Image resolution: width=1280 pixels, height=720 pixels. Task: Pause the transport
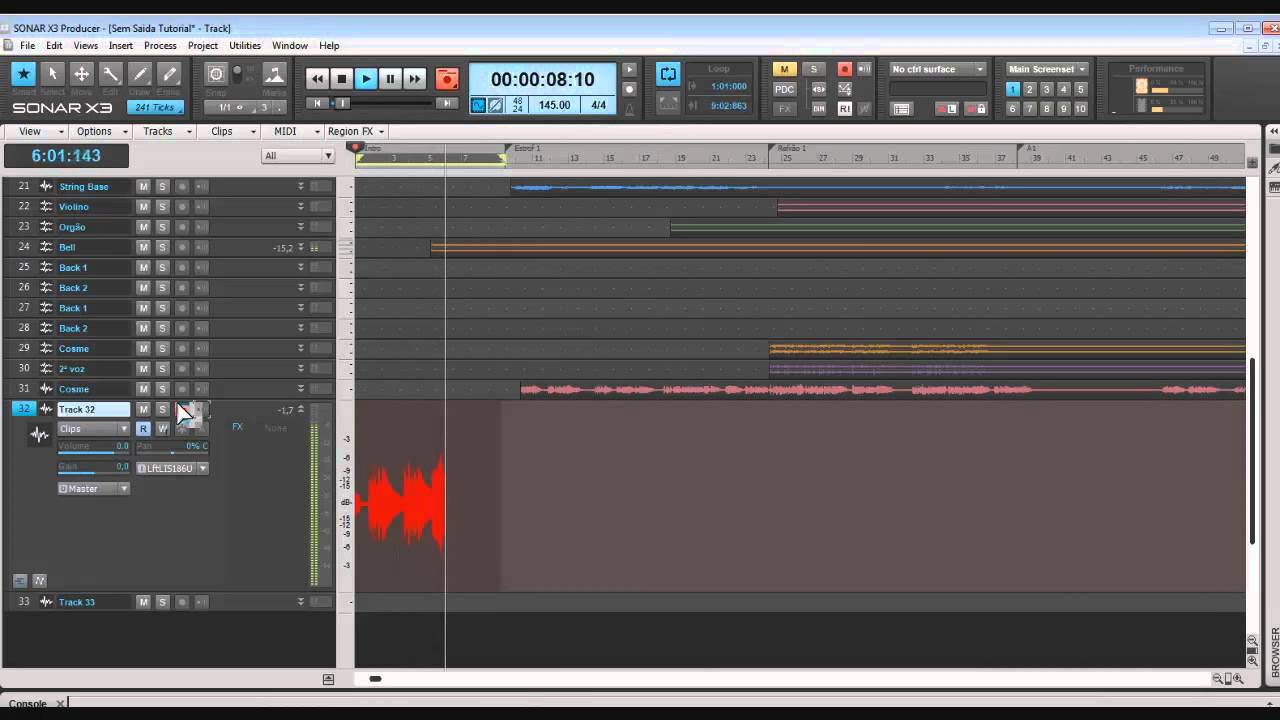[x=390, y=79]
